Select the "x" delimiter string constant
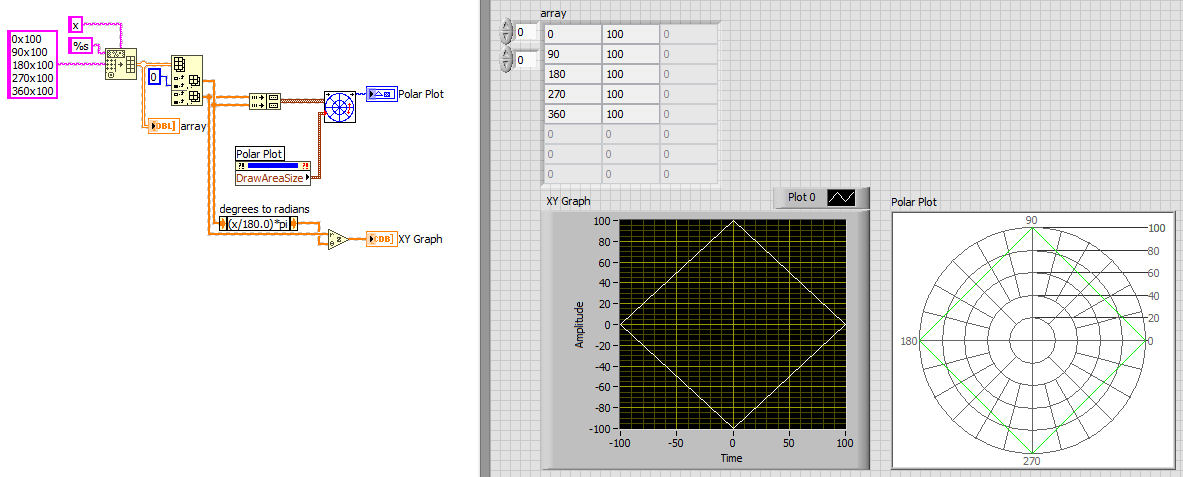1183x477 pixels. (75, 24)
